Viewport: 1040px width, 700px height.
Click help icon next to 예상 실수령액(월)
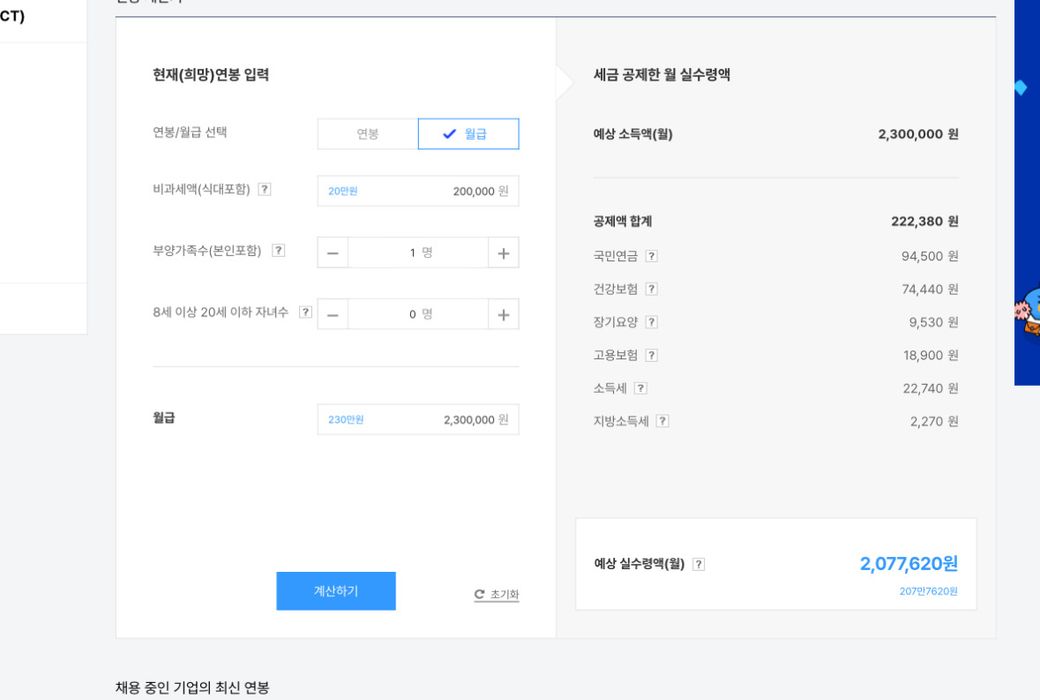coord(698,564)
